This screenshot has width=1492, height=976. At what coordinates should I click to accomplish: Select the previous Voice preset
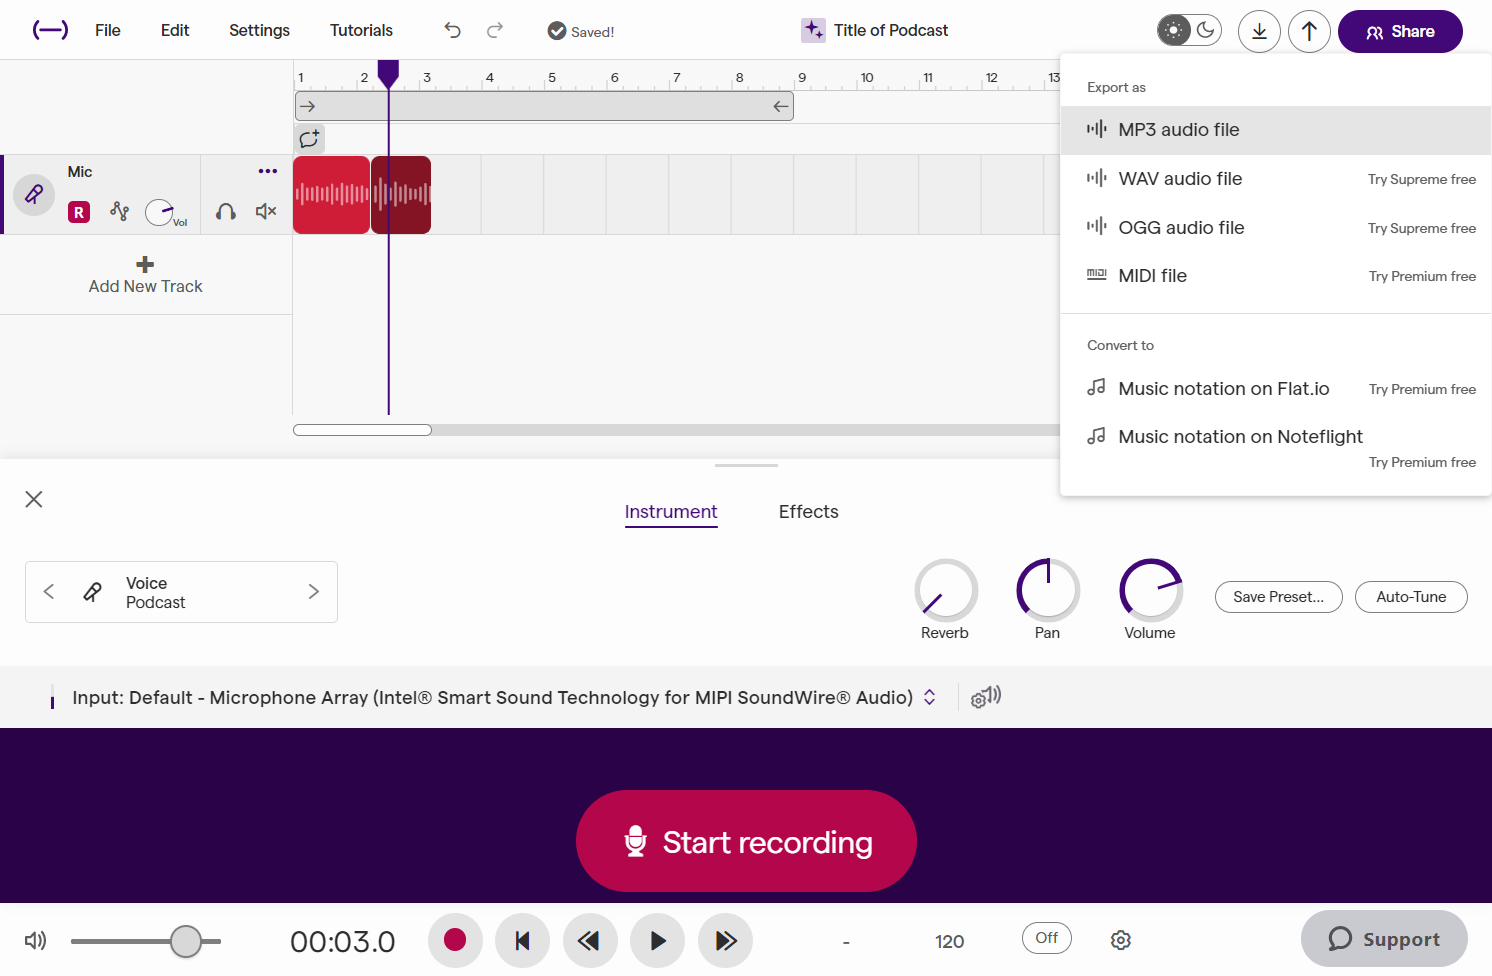coord(49,592)
